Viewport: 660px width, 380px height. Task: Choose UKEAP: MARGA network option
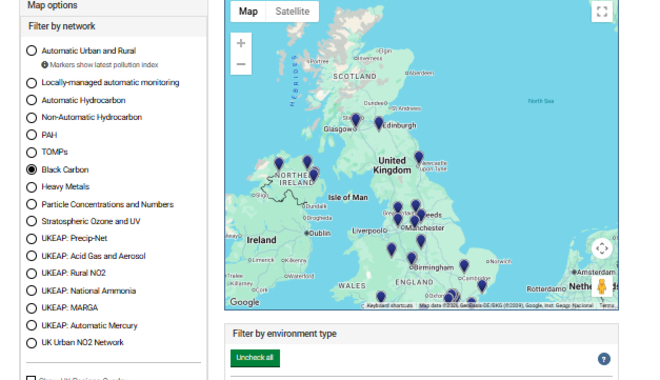pyautogui.click(x=32, y=308)
